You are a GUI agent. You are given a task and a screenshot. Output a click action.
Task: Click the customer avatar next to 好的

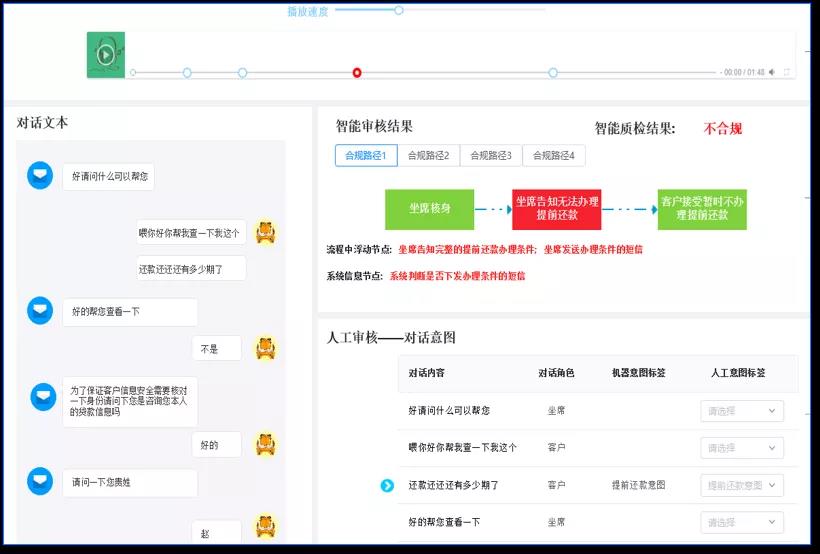click(265, 444)
